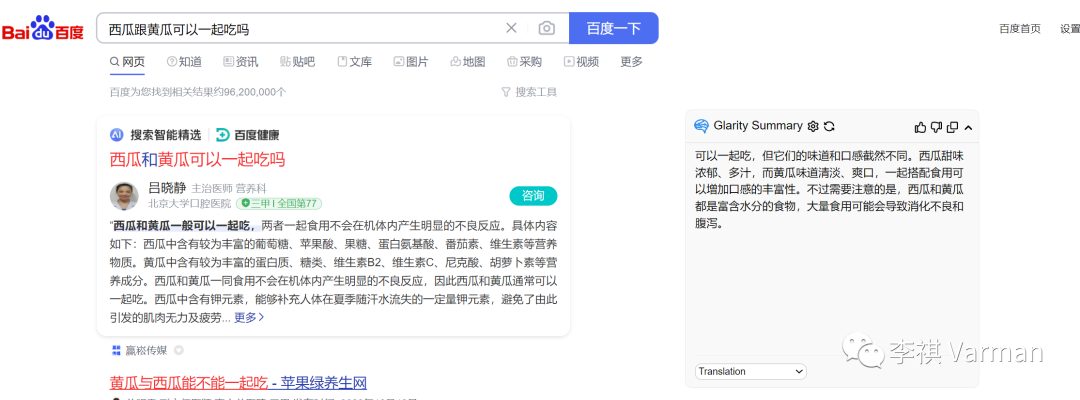
Task: Click the camera image search icon
Action: click(546, 28)
